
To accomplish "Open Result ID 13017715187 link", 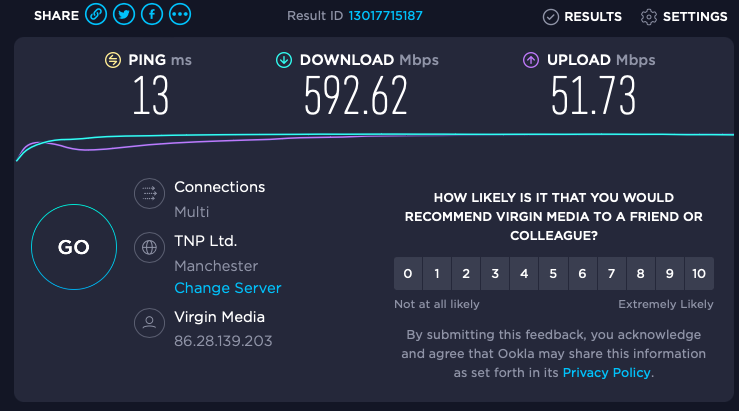I will 386,16.
